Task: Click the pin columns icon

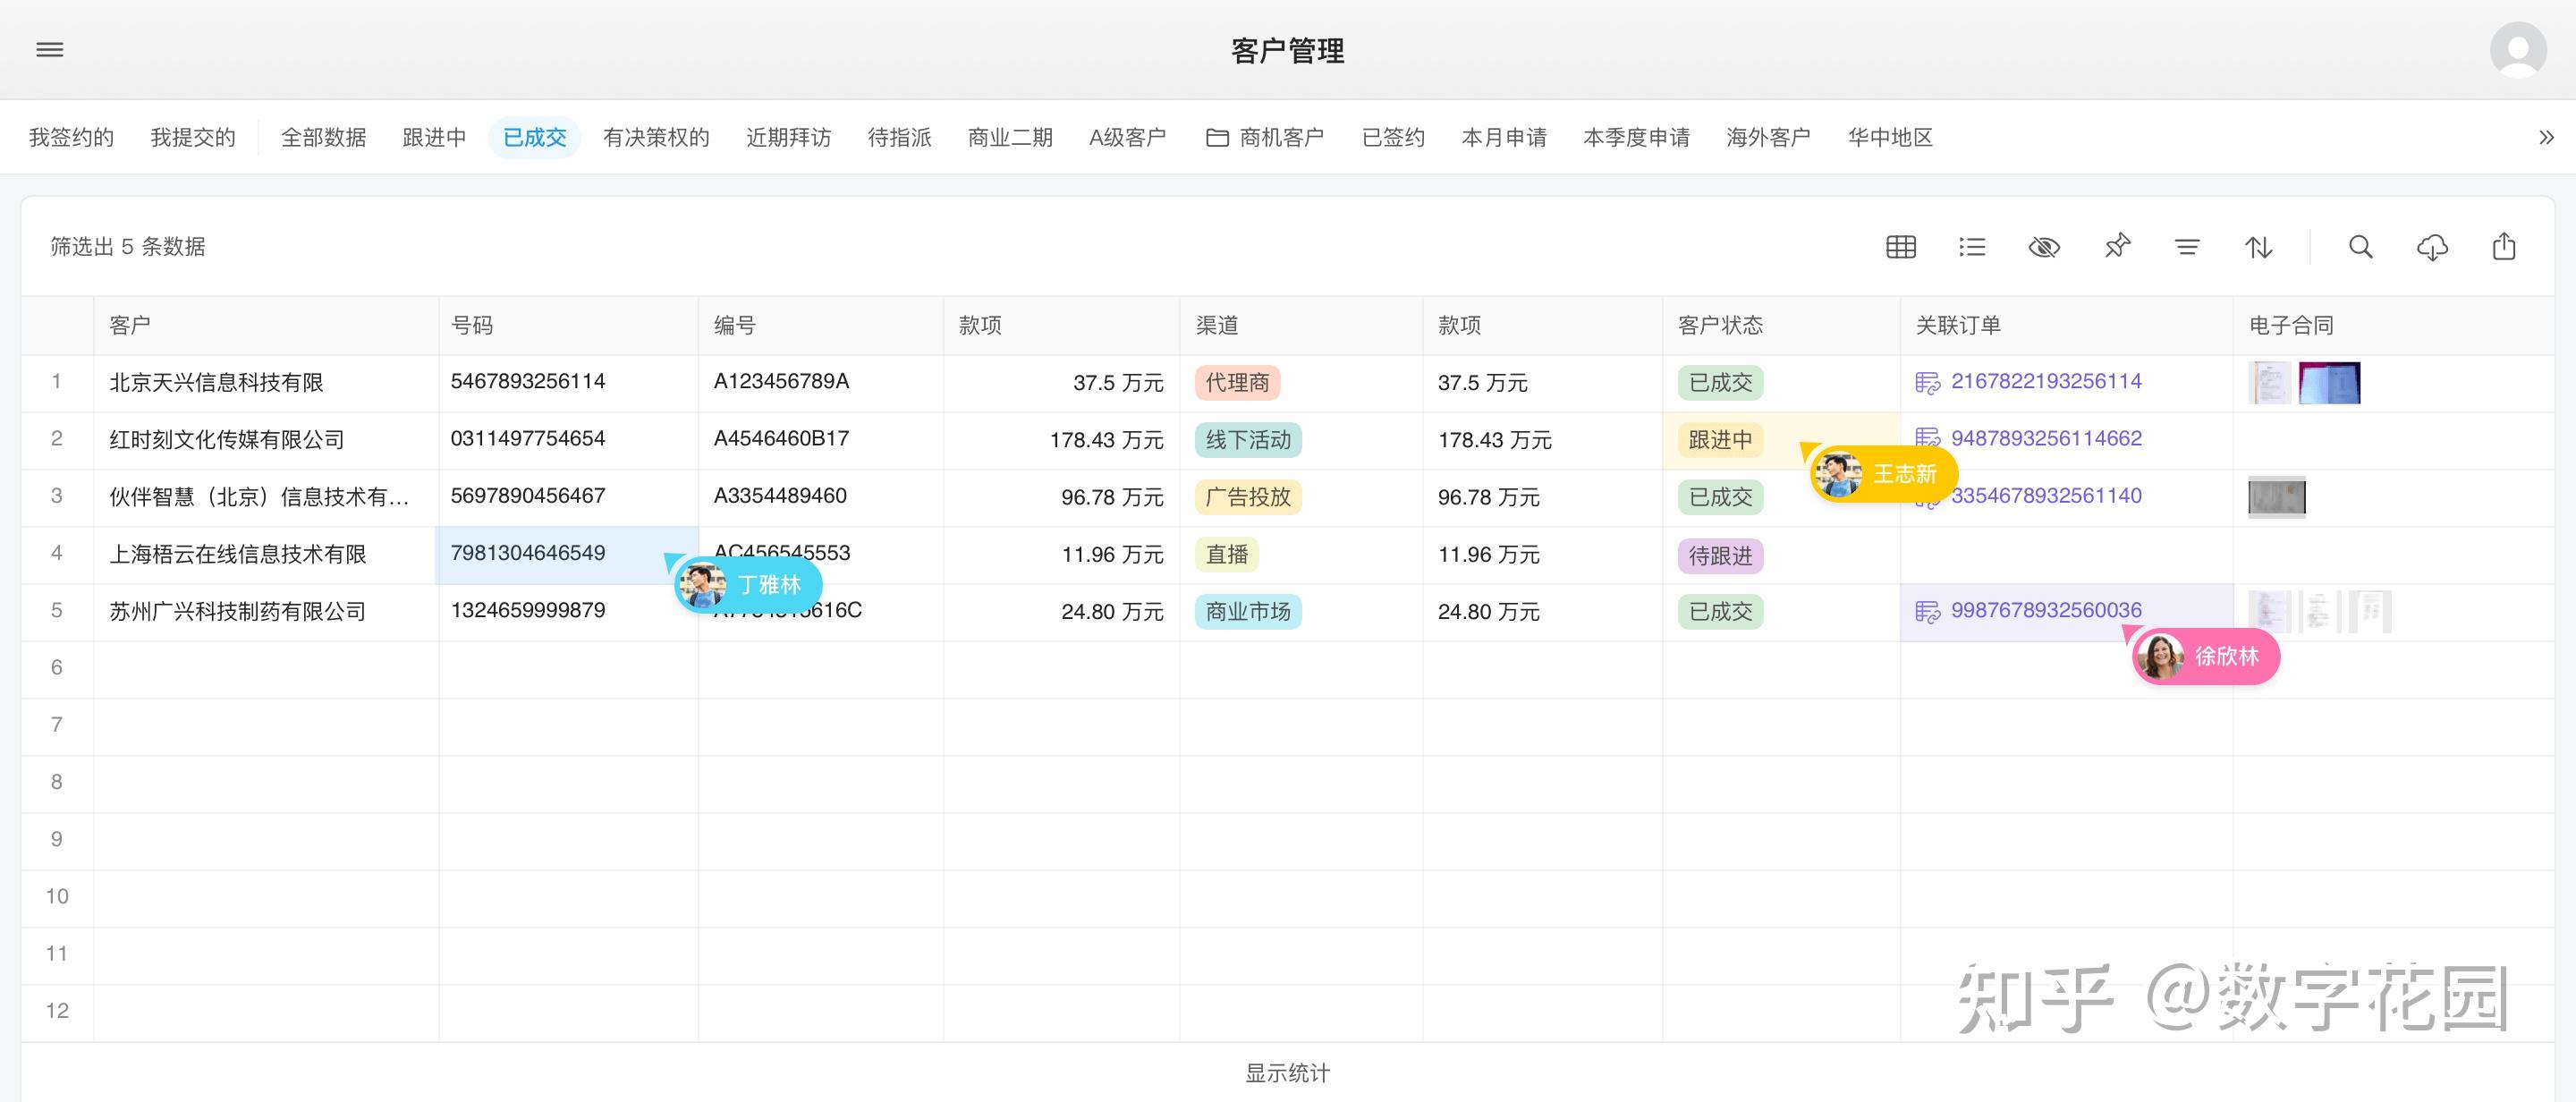Action: click(x=2117, y=247)
